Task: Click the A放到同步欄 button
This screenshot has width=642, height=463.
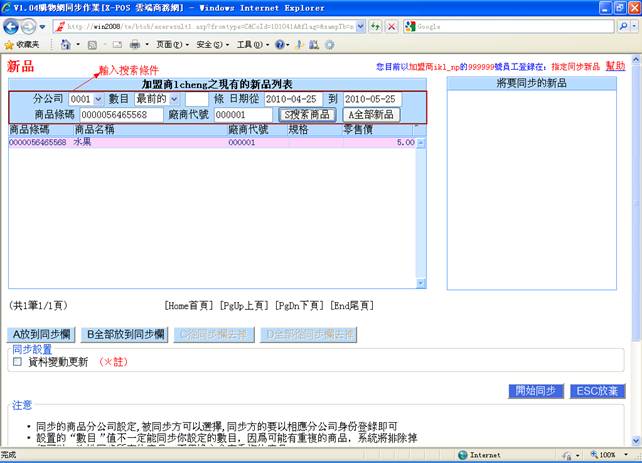Action: pyautogui.click(x=42, y=334)
